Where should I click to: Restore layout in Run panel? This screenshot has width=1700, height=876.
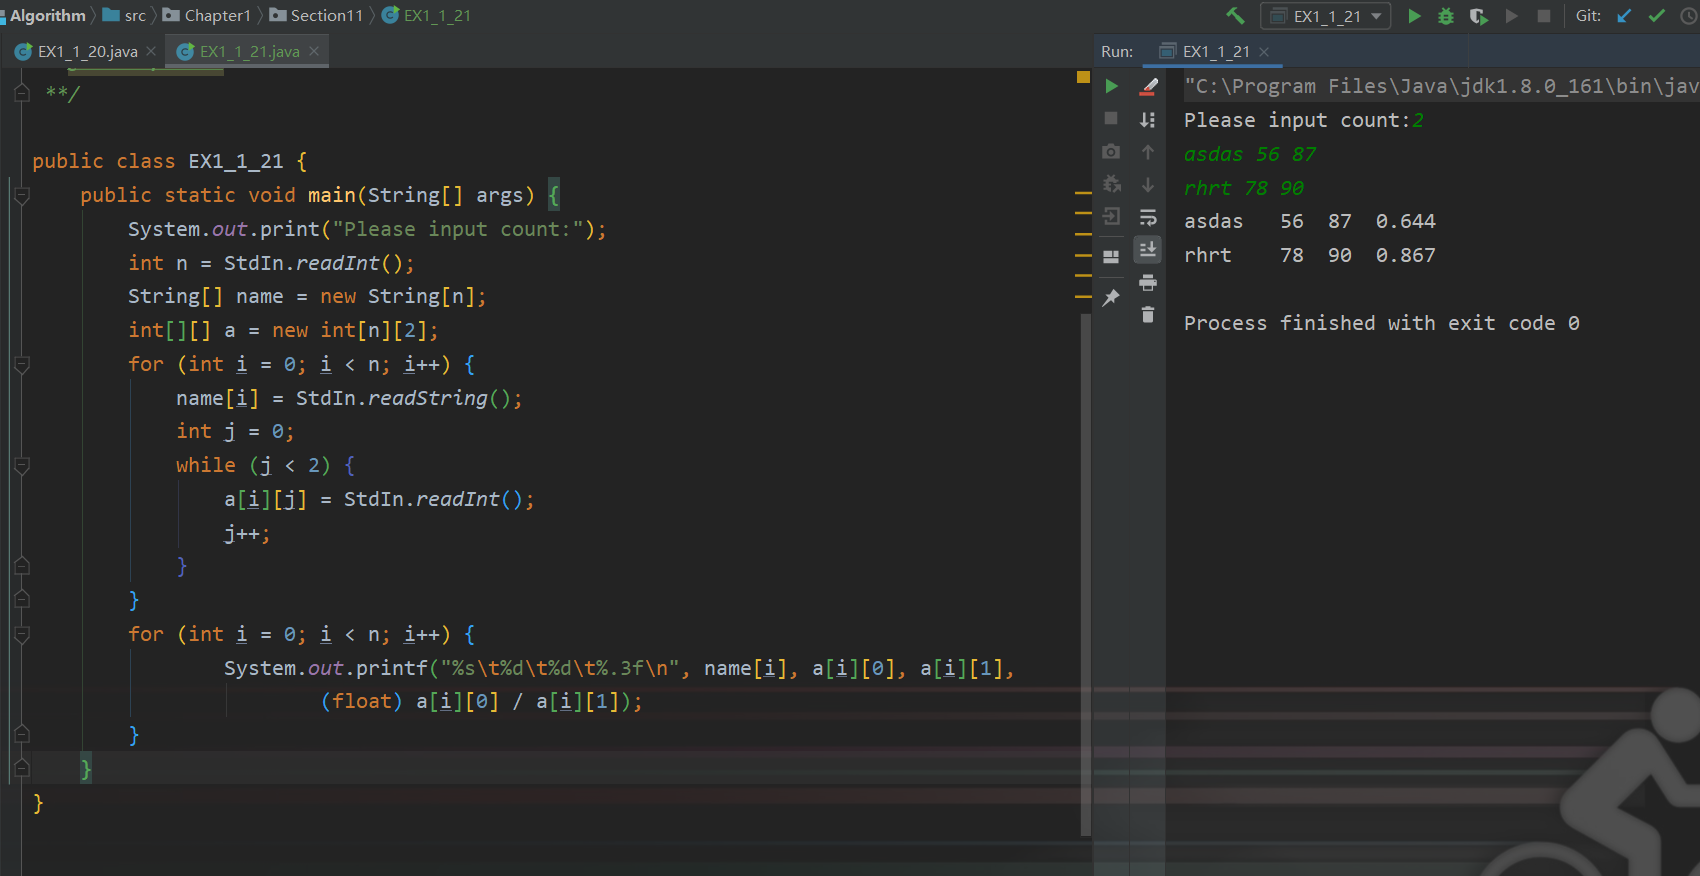[x=1111, y=256]
